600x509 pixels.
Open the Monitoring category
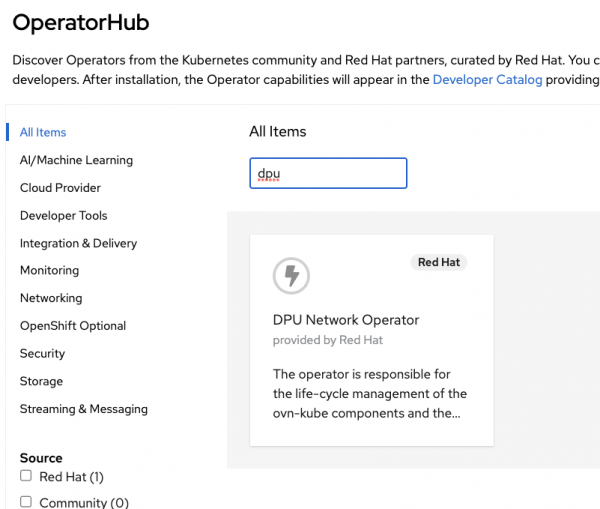(49, 270)
